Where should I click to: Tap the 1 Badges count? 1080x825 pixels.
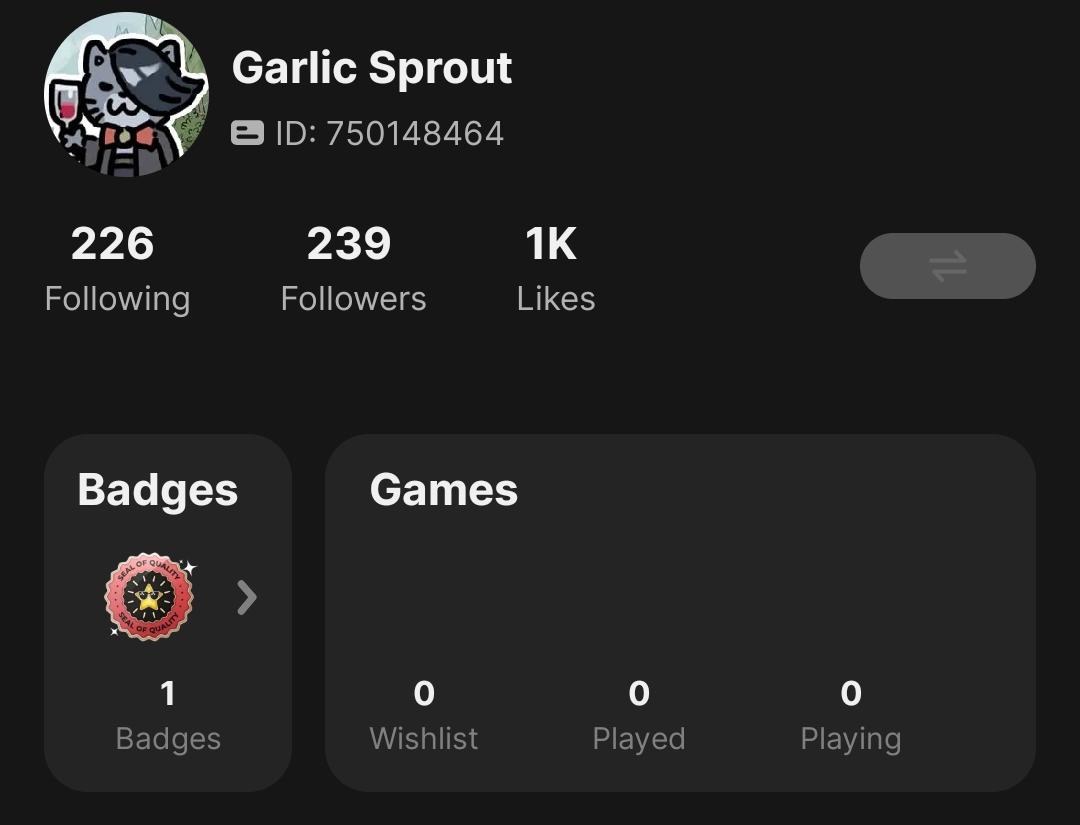[168, 693]
